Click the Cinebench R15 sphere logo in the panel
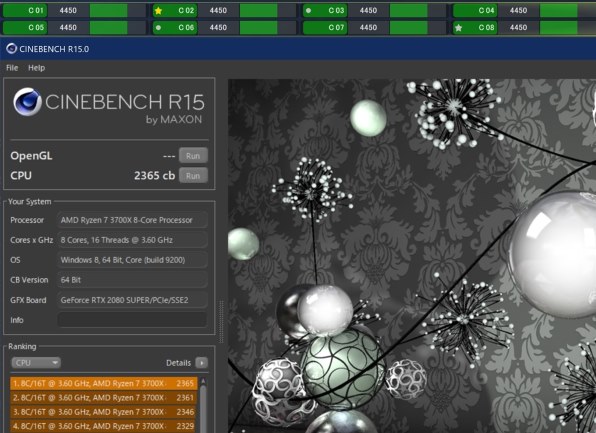The image size is (596, 433). 27,102
